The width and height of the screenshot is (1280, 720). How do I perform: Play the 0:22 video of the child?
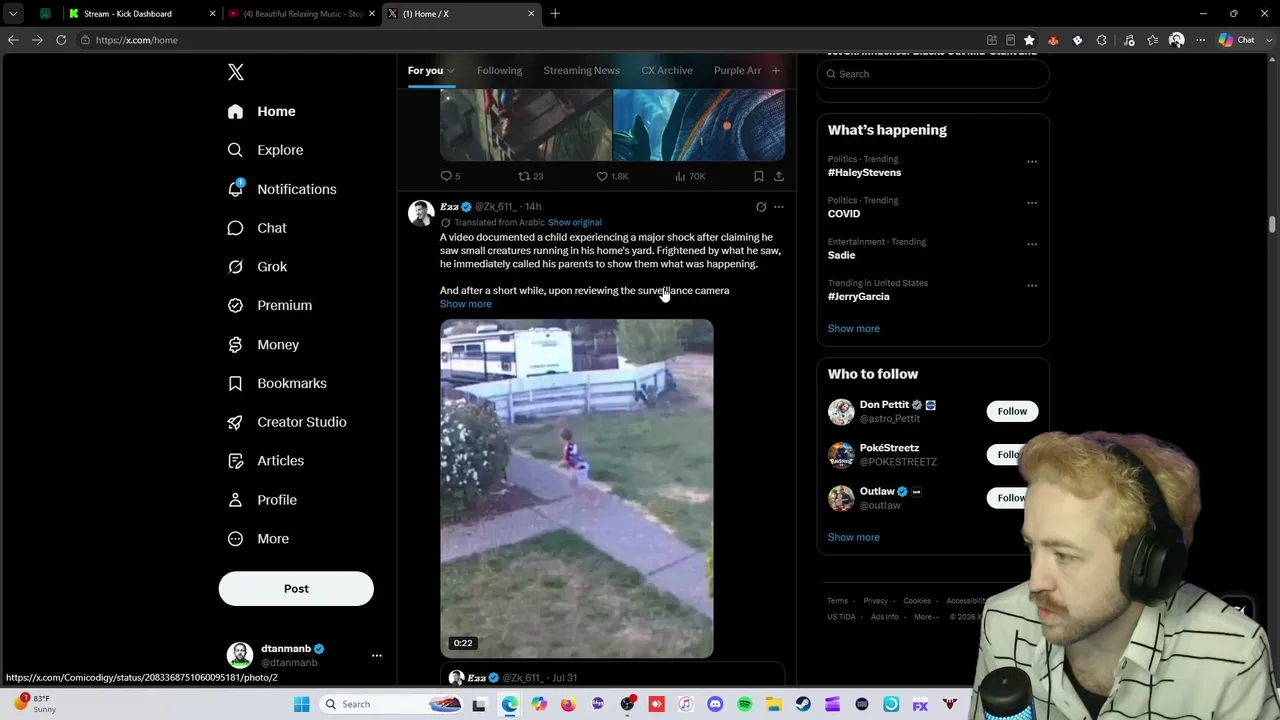(577, 489)
